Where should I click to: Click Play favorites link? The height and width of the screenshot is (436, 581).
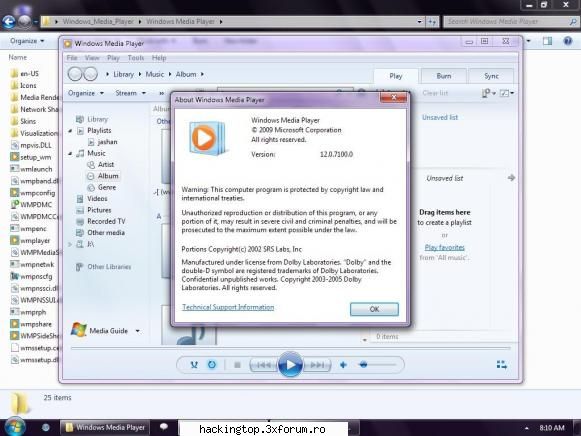444,247
